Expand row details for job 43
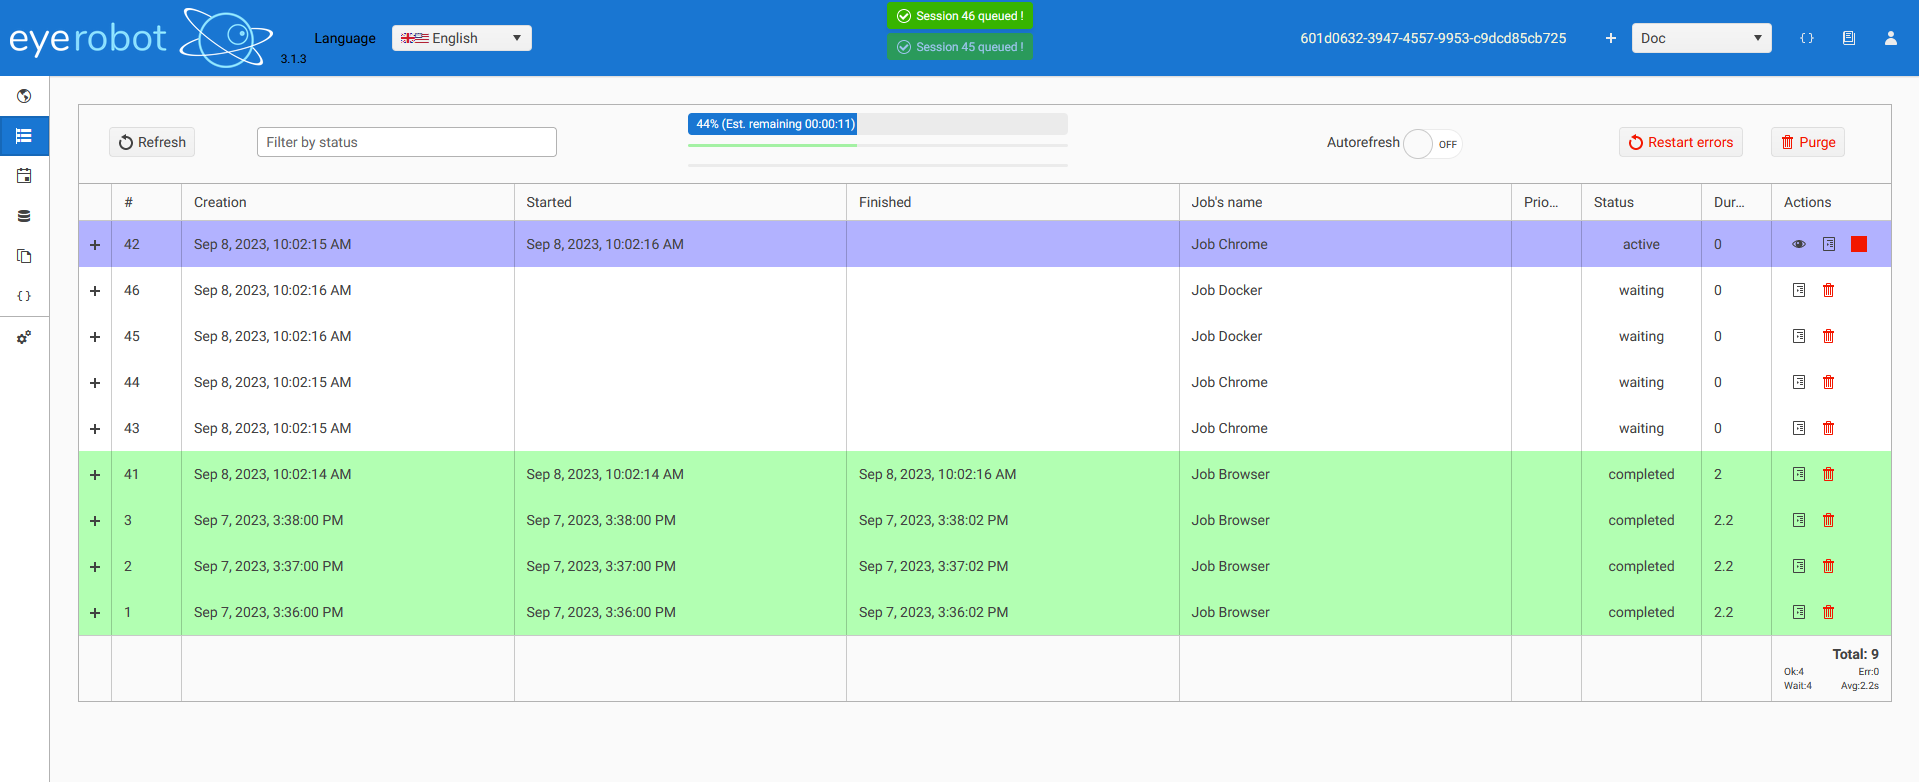This screenshot has height=782, width=1919. [95, 429]
